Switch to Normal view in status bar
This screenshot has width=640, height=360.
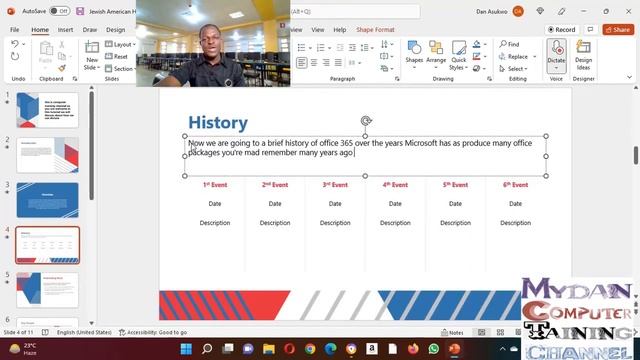coord(482,332)
